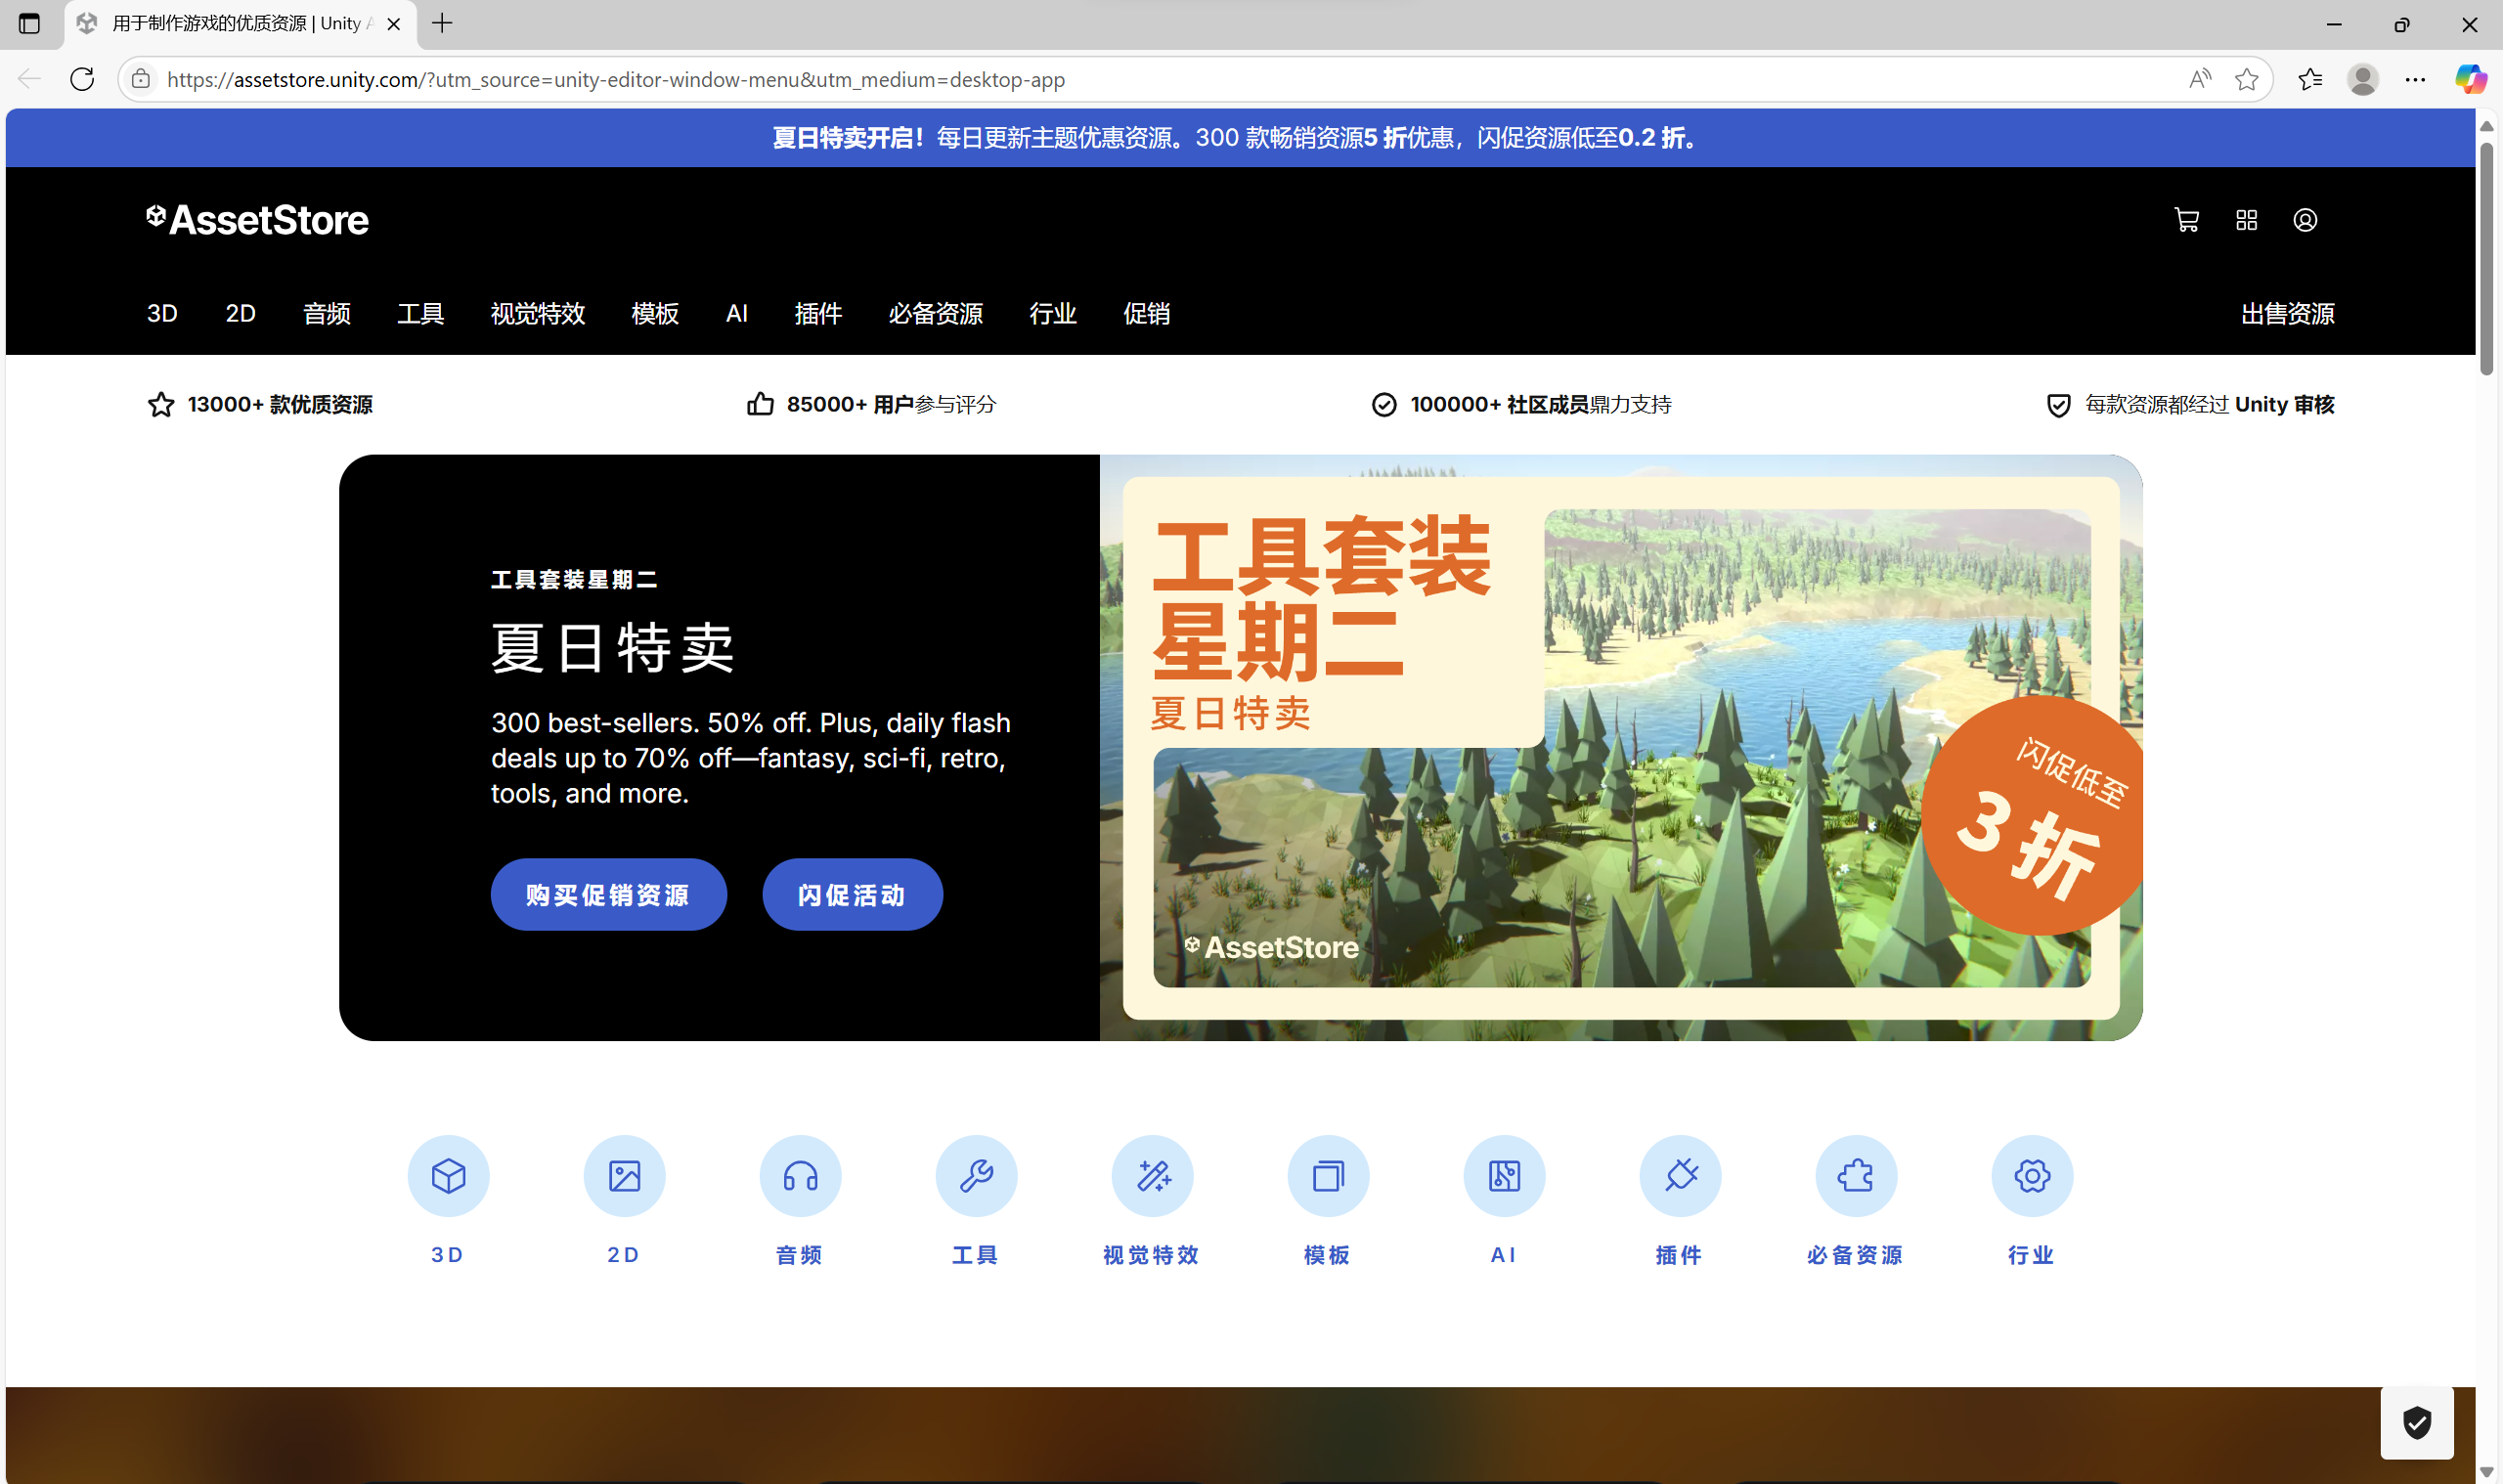Open the 工具 navigation menu
The image size is (2503, 1484).
click(420, 314)
